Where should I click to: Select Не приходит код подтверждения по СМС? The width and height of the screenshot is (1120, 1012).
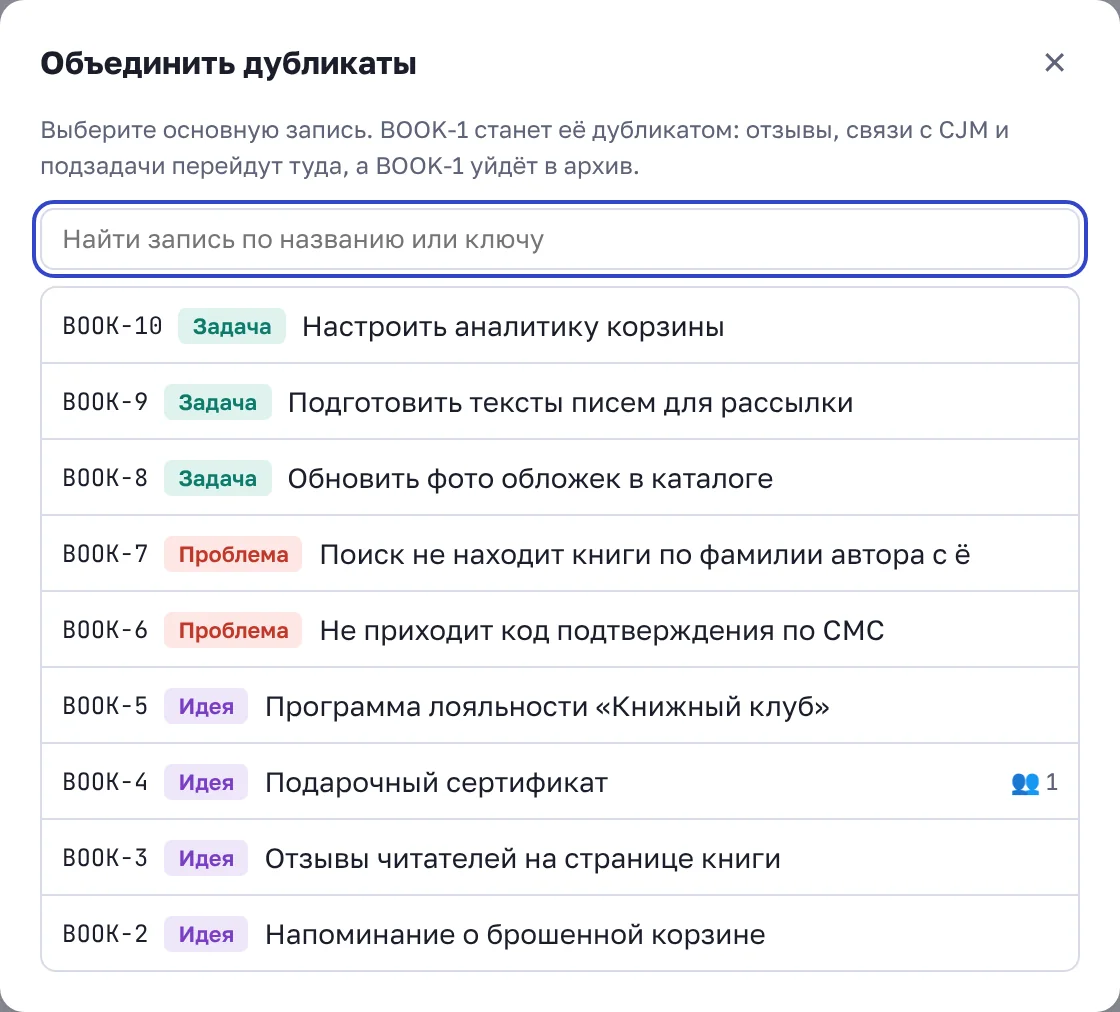point(560,630)
